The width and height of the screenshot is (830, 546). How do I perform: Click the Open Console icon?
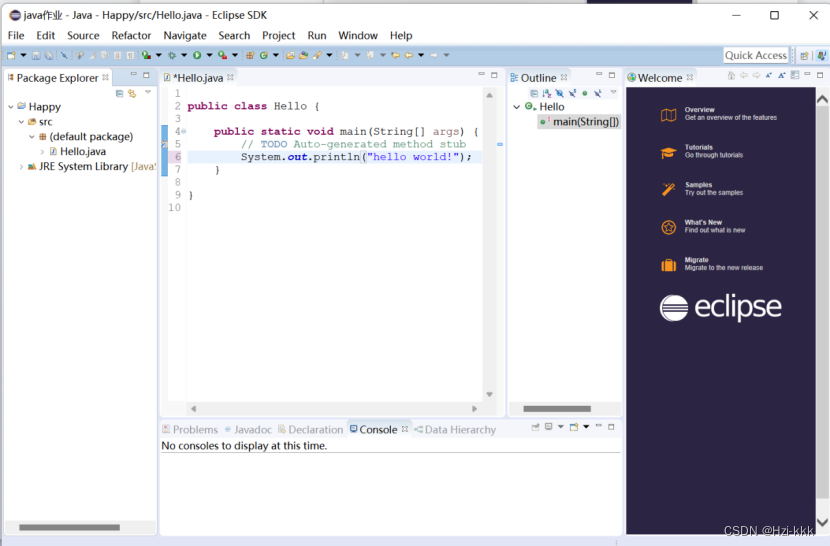tap(574, 427)
